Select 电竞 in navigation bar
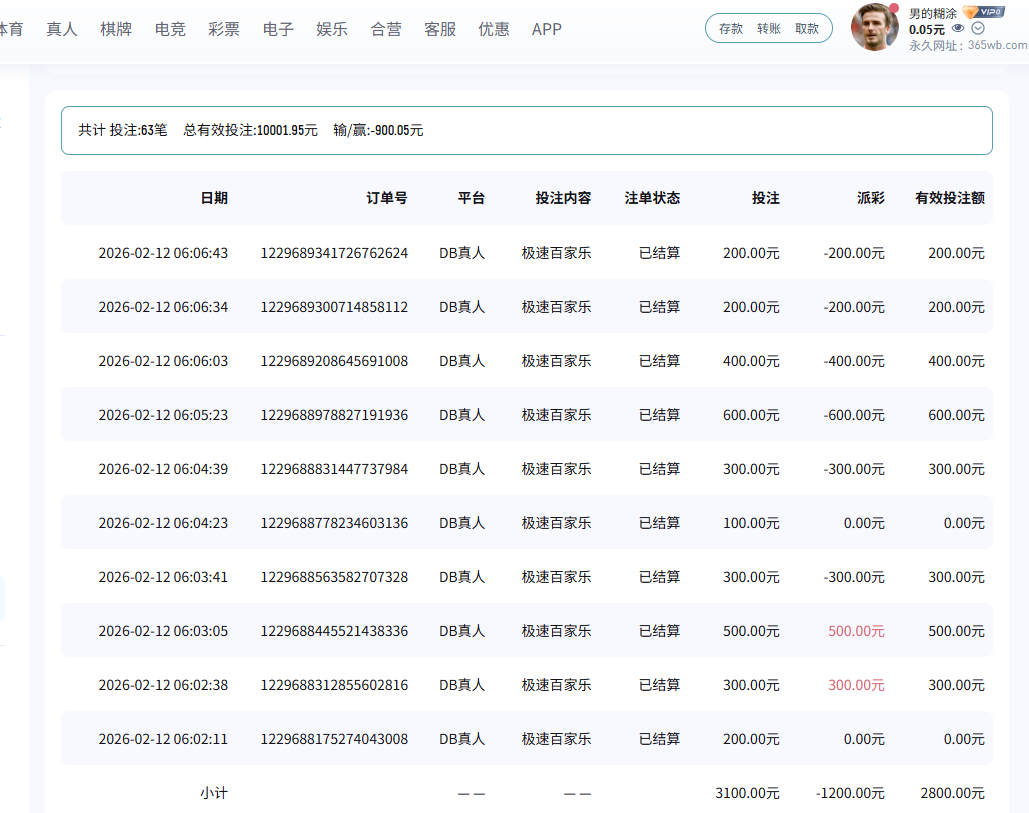1029x813 pixels. tap(170, 29)
